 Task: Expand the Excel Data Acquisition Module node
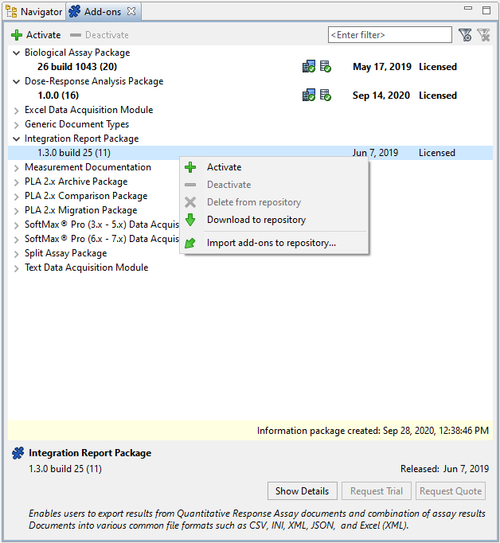(16, 110)
